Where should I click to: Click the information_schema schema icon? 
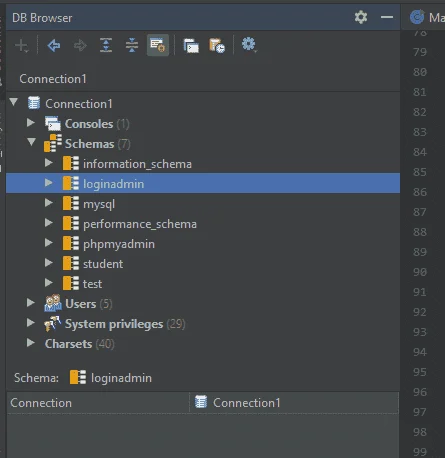[x=71, y=163]
